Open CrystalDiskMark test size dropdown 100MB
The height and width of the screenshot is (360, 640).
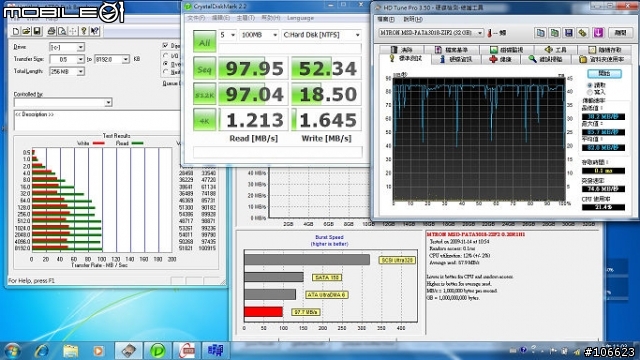(259, 35)
